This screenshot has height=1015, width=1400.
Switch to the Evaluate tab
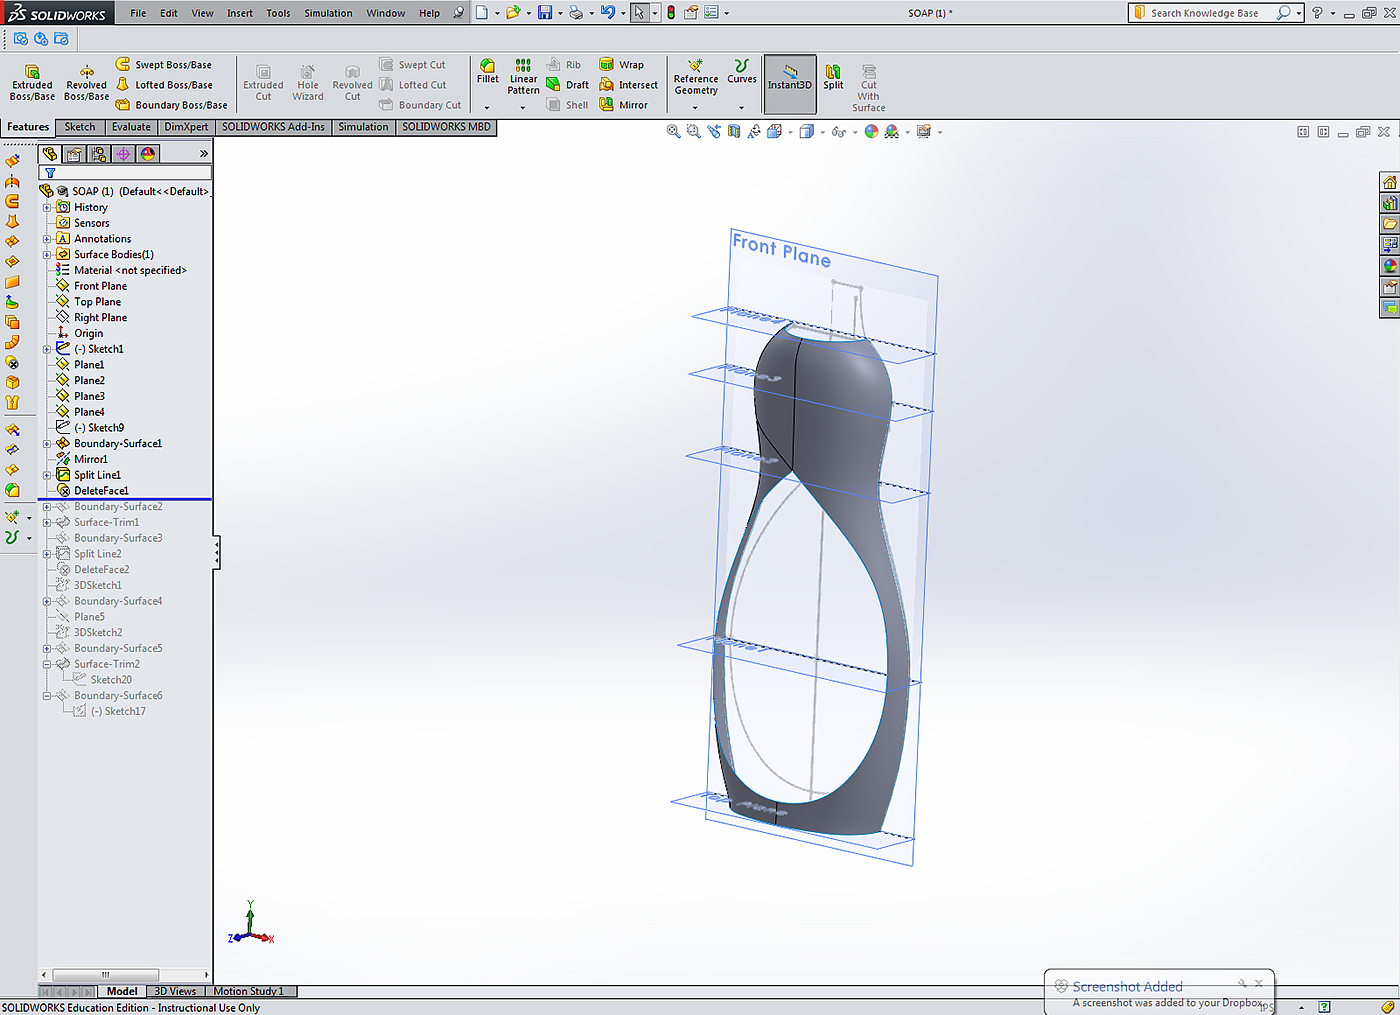131,127
